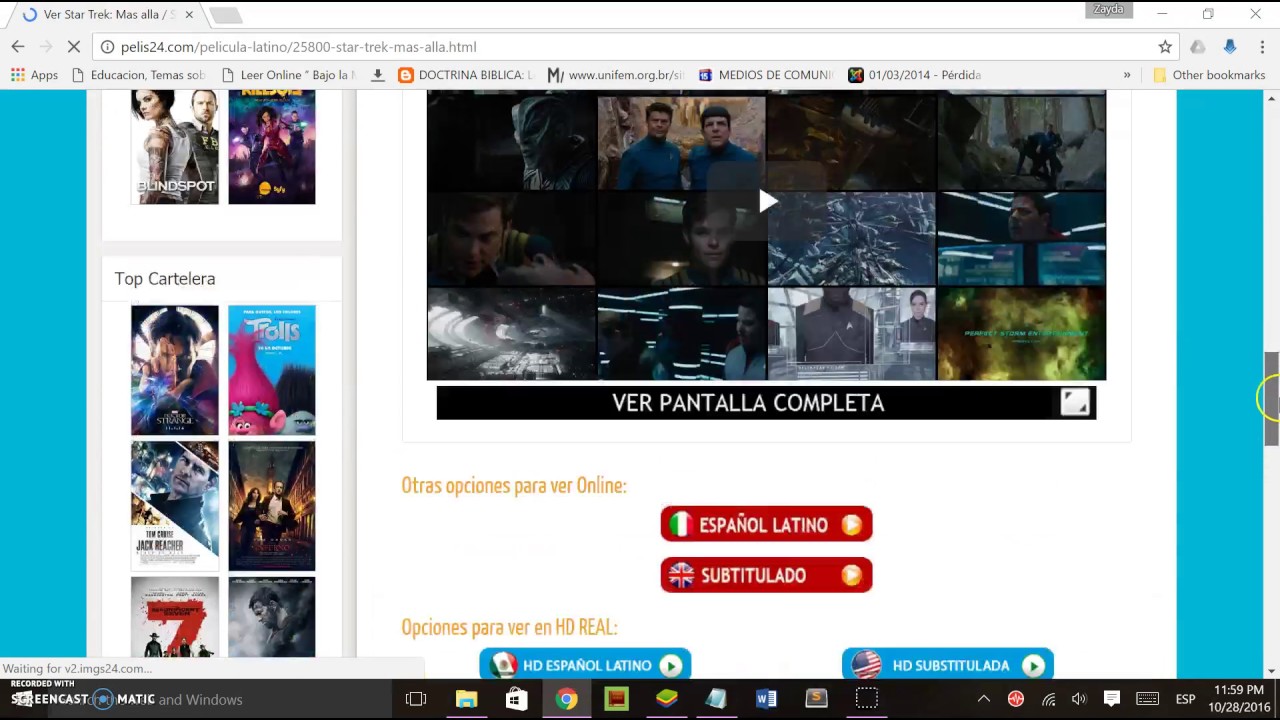The width and height of the screenshot is (1280, 720).
Task: Open File Explorer from the taskbar
Action: pyautogui.click(x=466, y=699)
